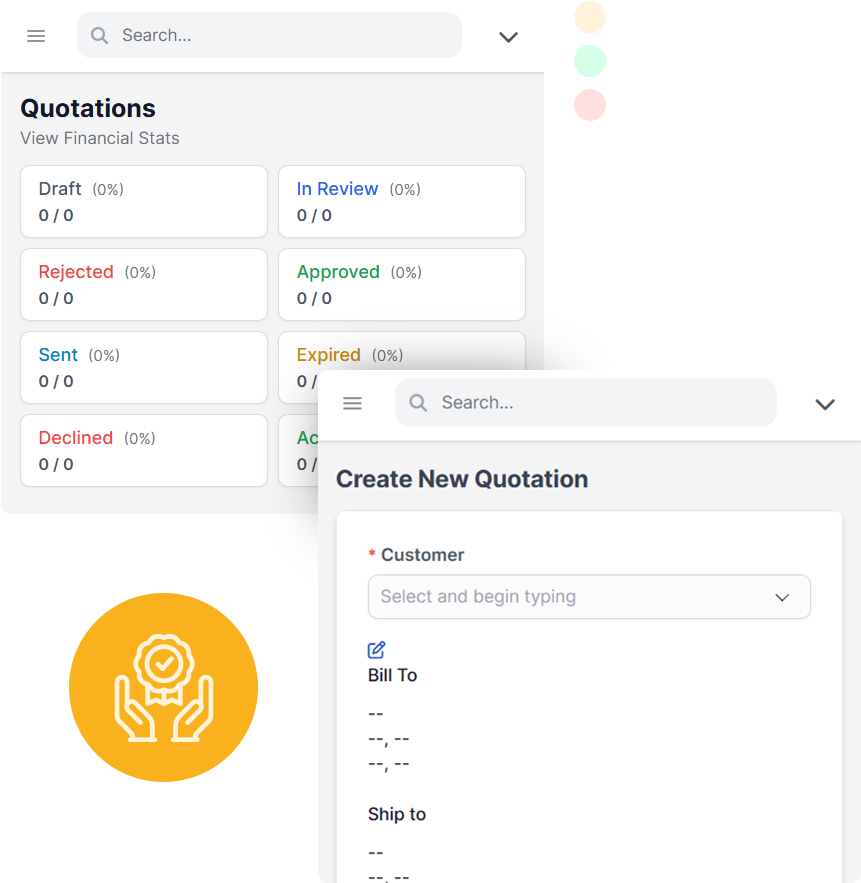Open the Declined quotations card

click(144, 451)
